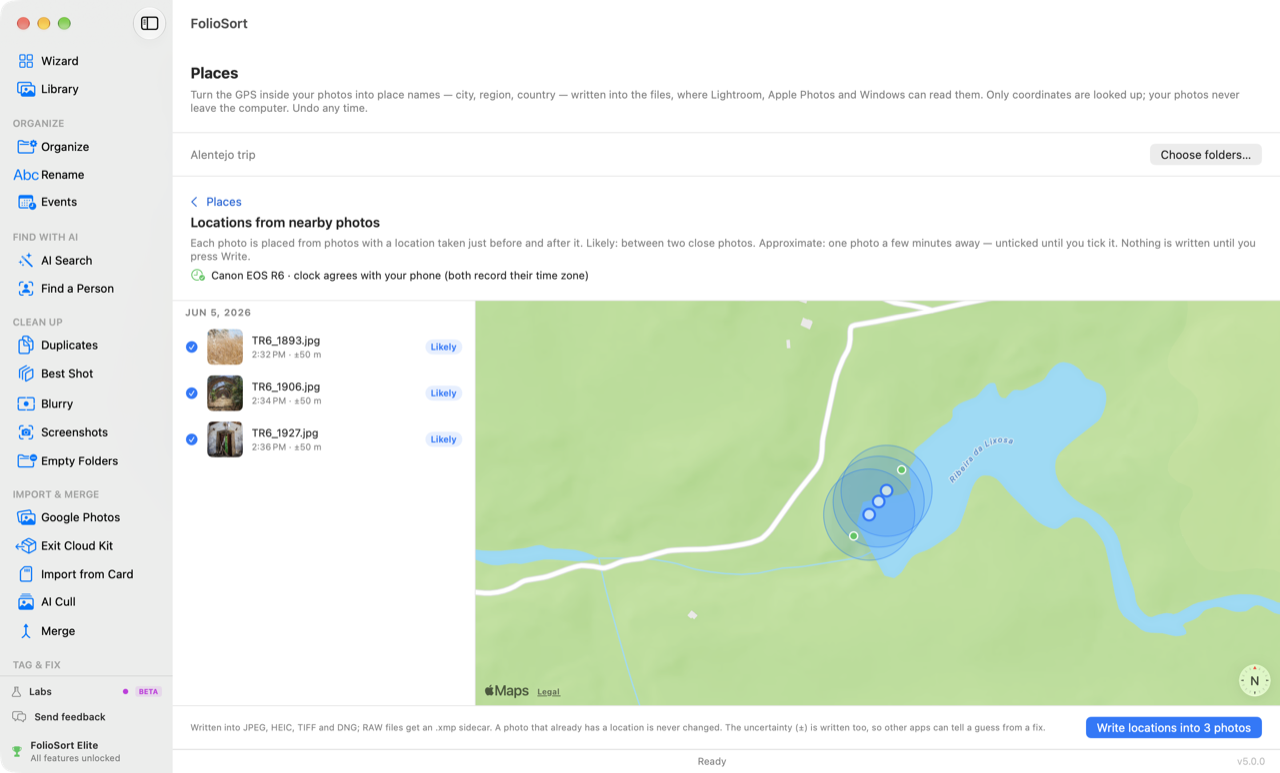Open the Rename Abc icon
Image resolution: width=1280 pixels, height=773 pixels.
26,175
